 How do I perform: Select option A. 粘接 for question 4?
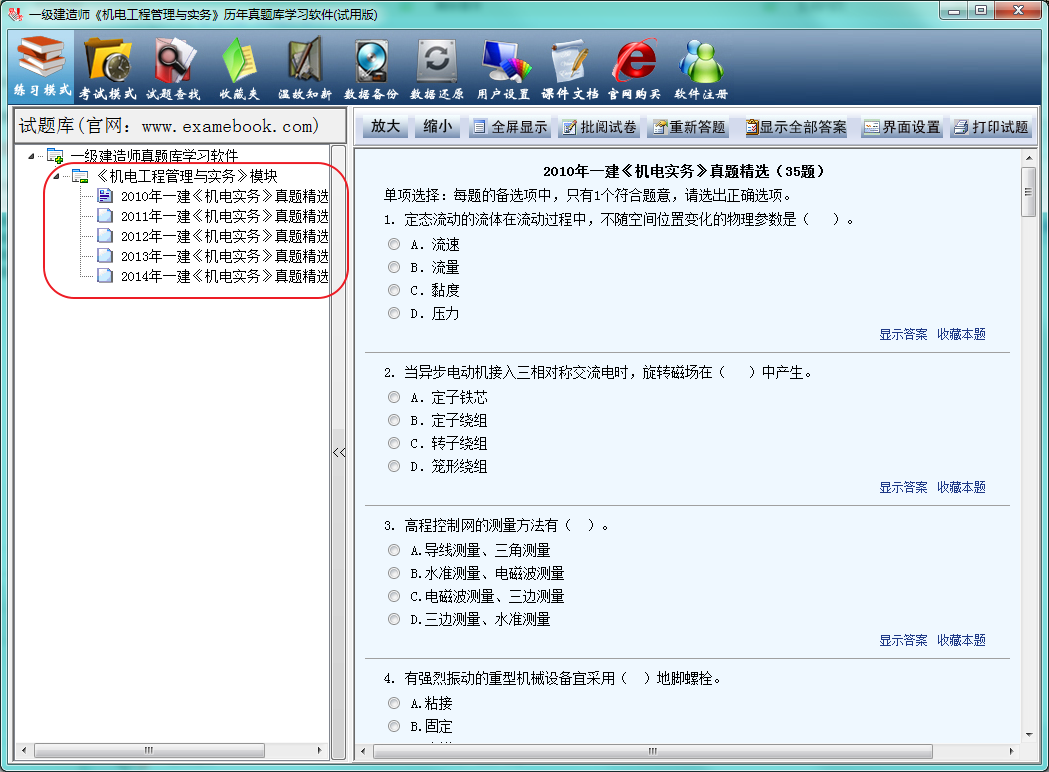[394, 703]
